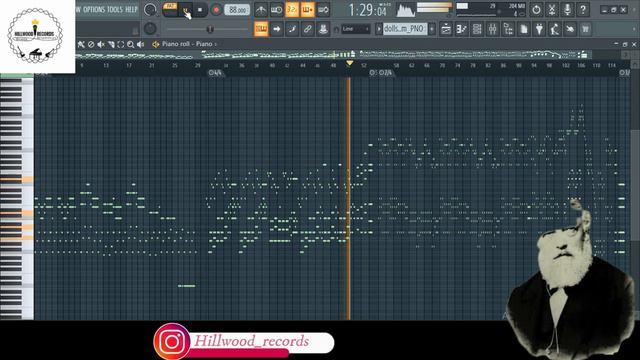Toggle step editing mode button
The width and height of the screenshot is (640, 360).
point(292,29)
